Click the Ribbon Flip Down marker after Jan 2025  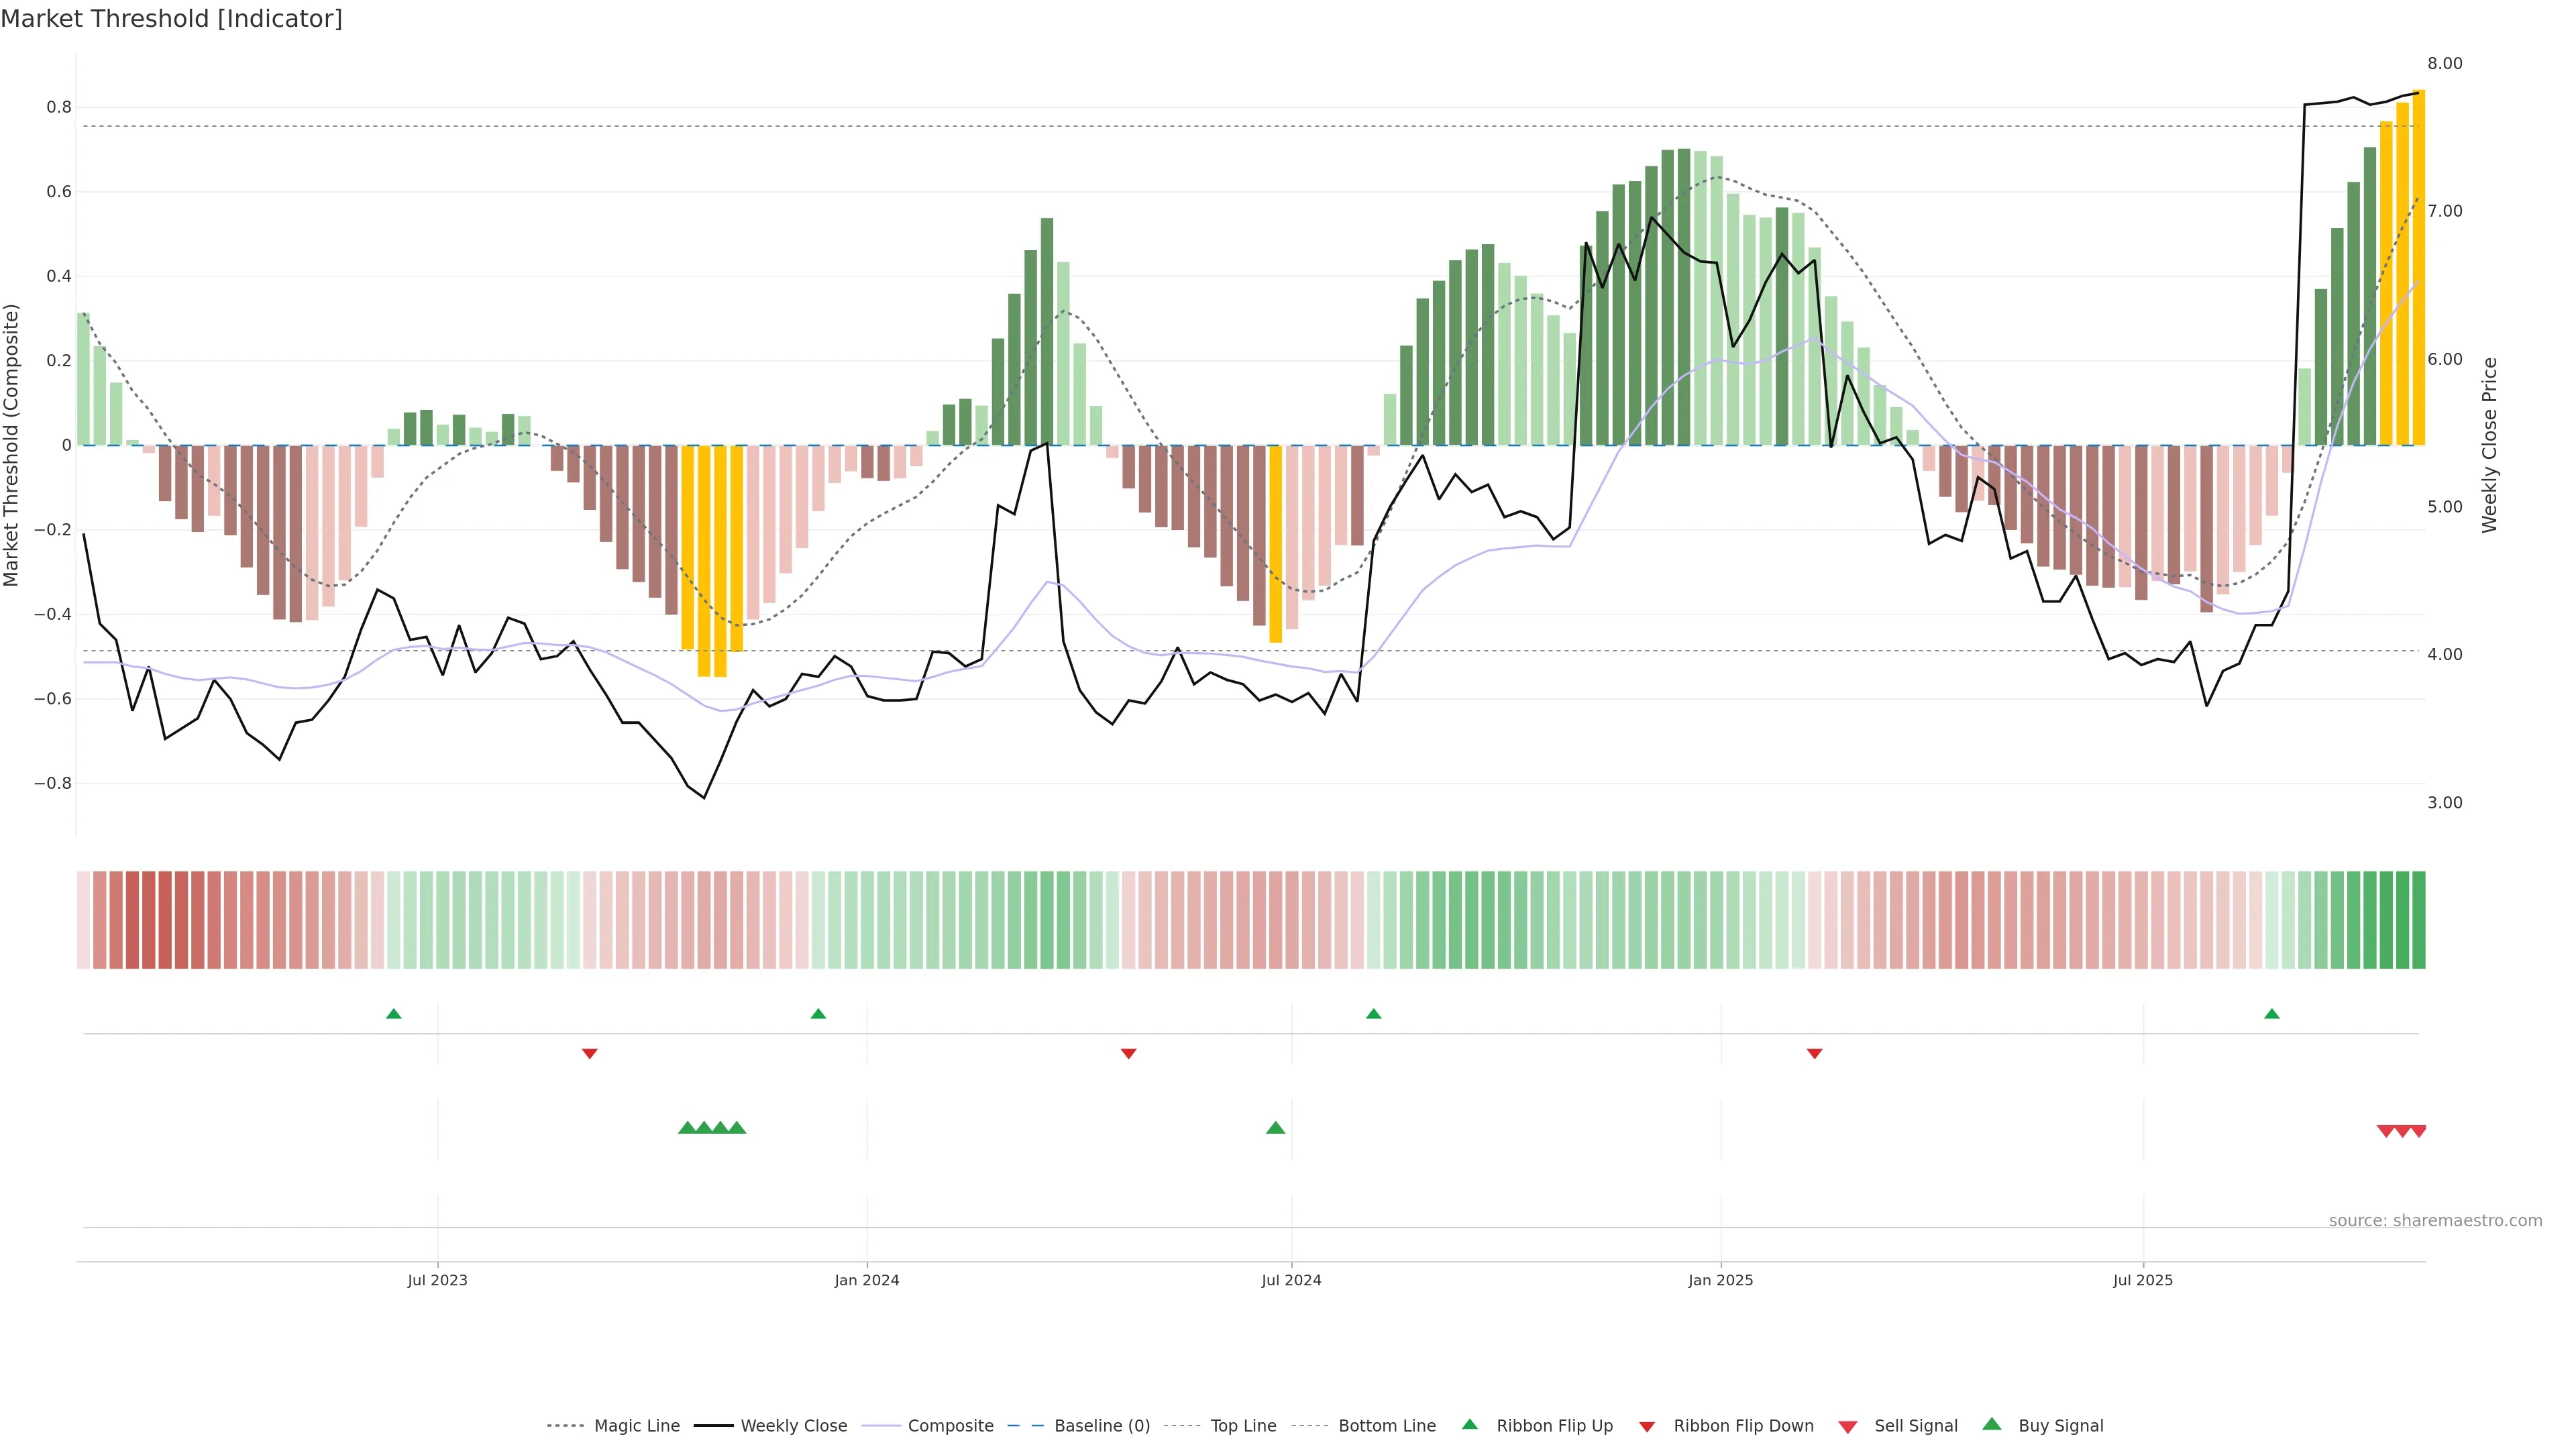pyautogui.click(x=1814, y=1054)
